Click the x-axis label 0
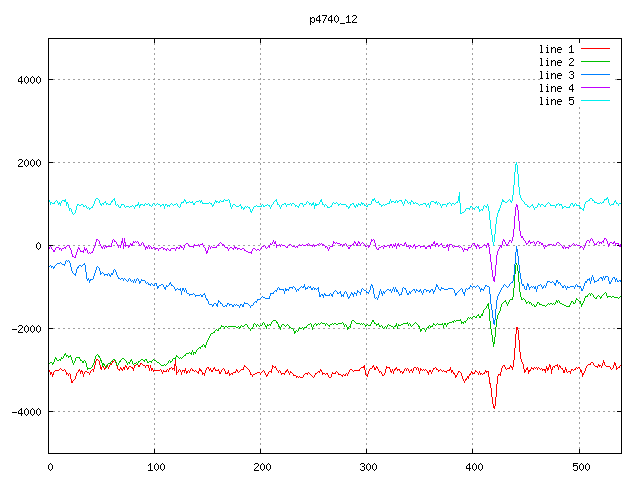This screenshot has width=640, height=480. (x=50, y=467)
